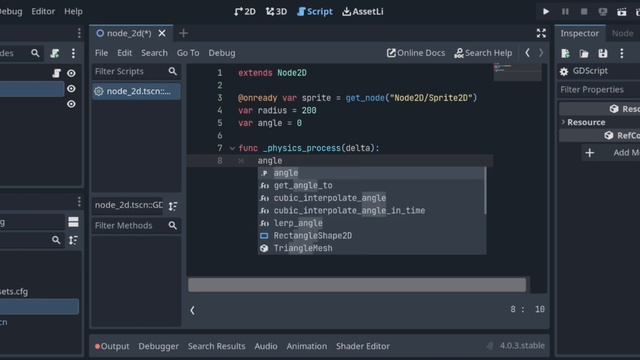The height and width of the screenshot is (360, 640).
Task: Choose 'cubic_interpolate_angle_in_time' suggestion
Action: [371, 211]
